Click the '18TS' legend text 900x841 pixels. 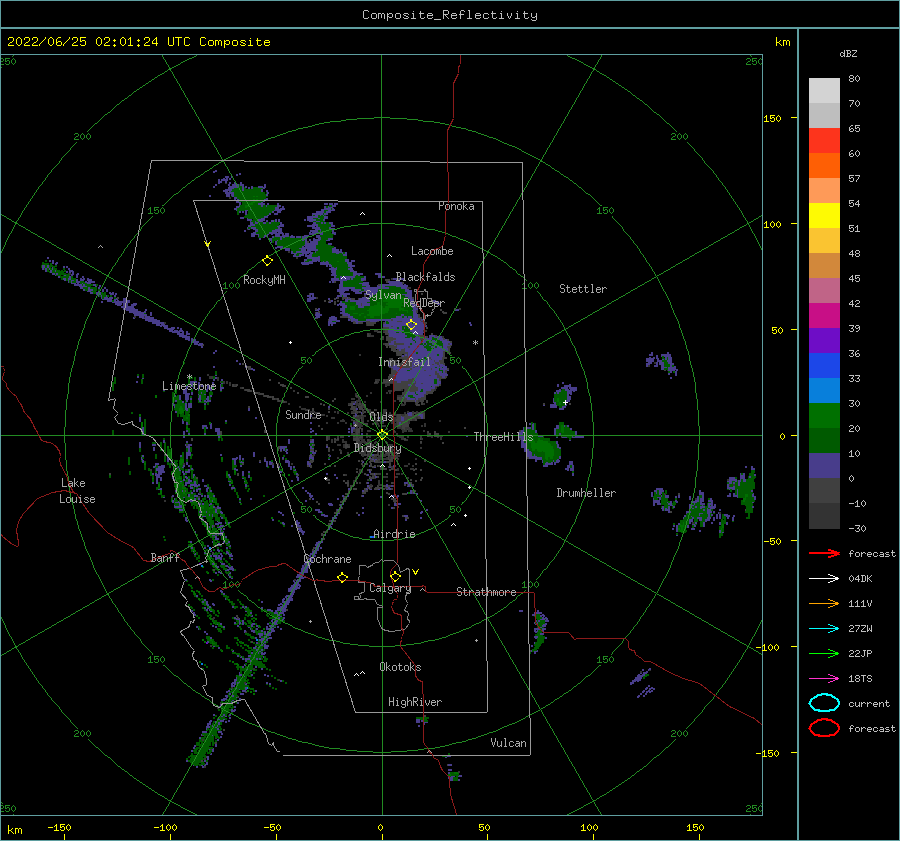tap(860, 679)
